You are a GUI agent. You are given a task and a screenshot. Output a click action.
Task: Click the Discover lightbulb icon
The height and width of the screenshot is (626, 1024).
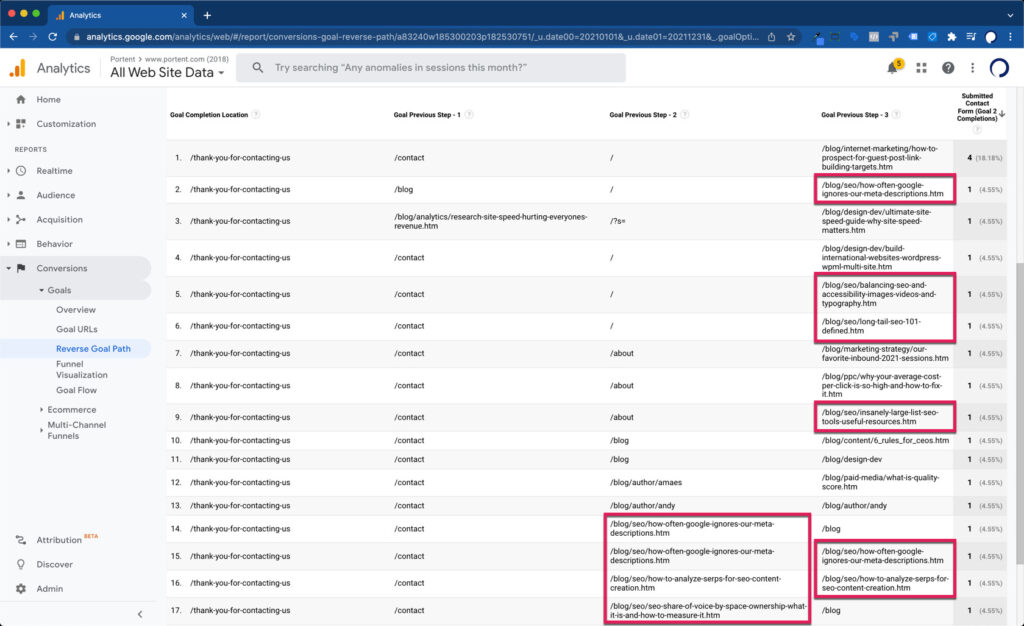click(x=21, y=564)
